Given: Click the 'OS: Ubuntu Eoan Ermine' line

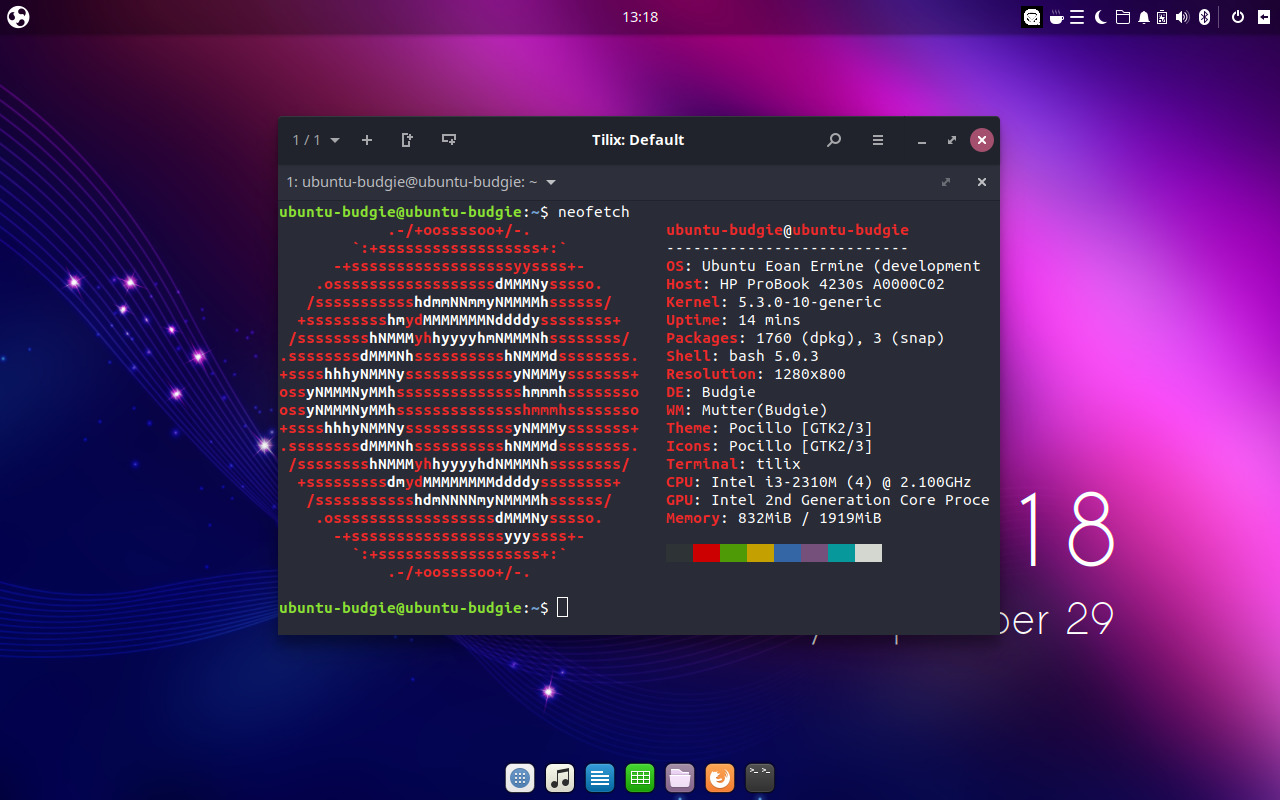Looking at the screenshot, I should (823, 266).
